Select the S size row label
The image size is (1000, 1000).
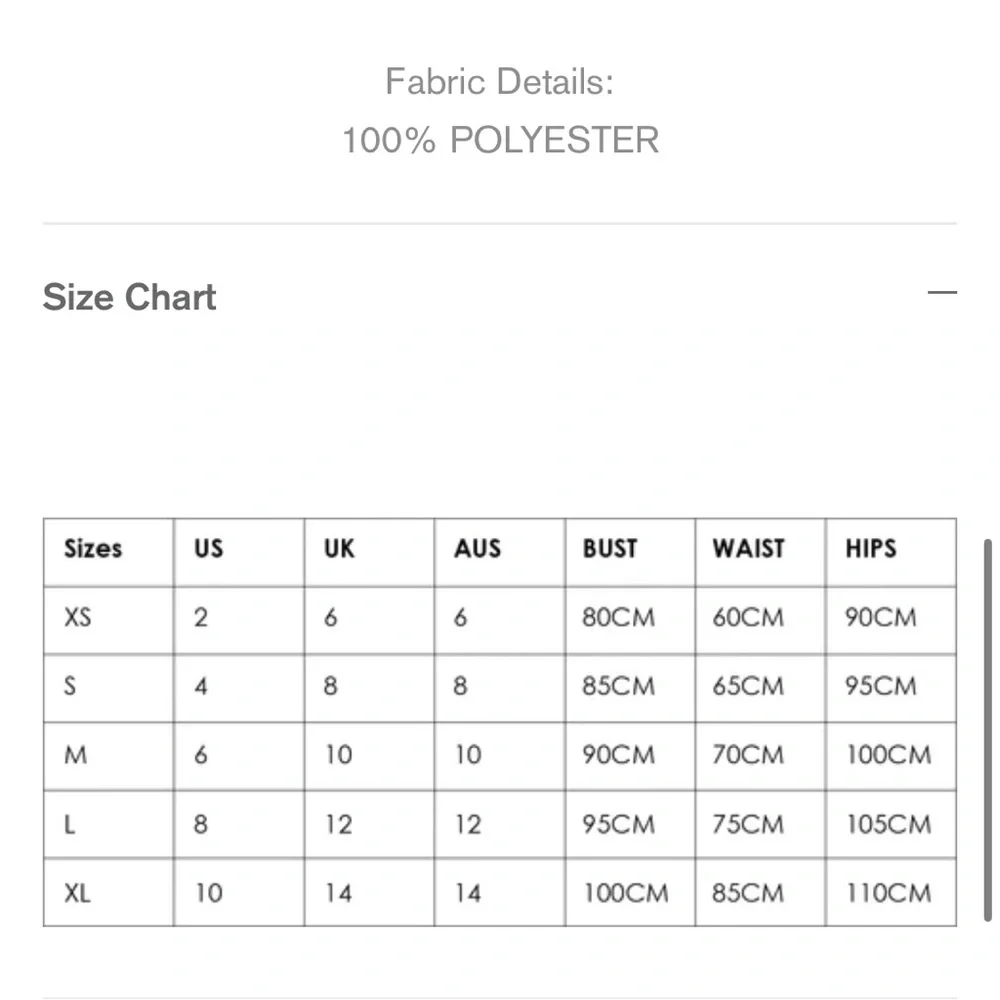pyautogui.click(x=70, y=687)
